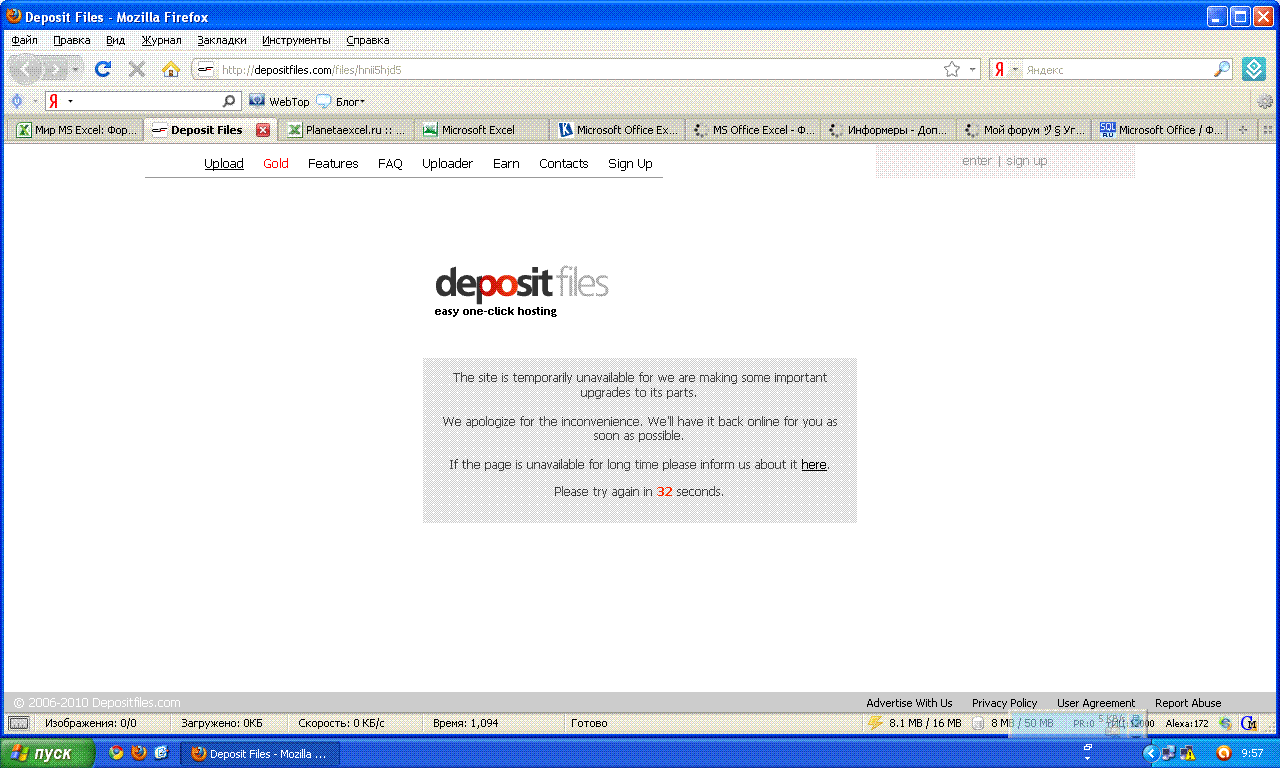Open the address bar URL history dropdown arrow

pos(973,70)
